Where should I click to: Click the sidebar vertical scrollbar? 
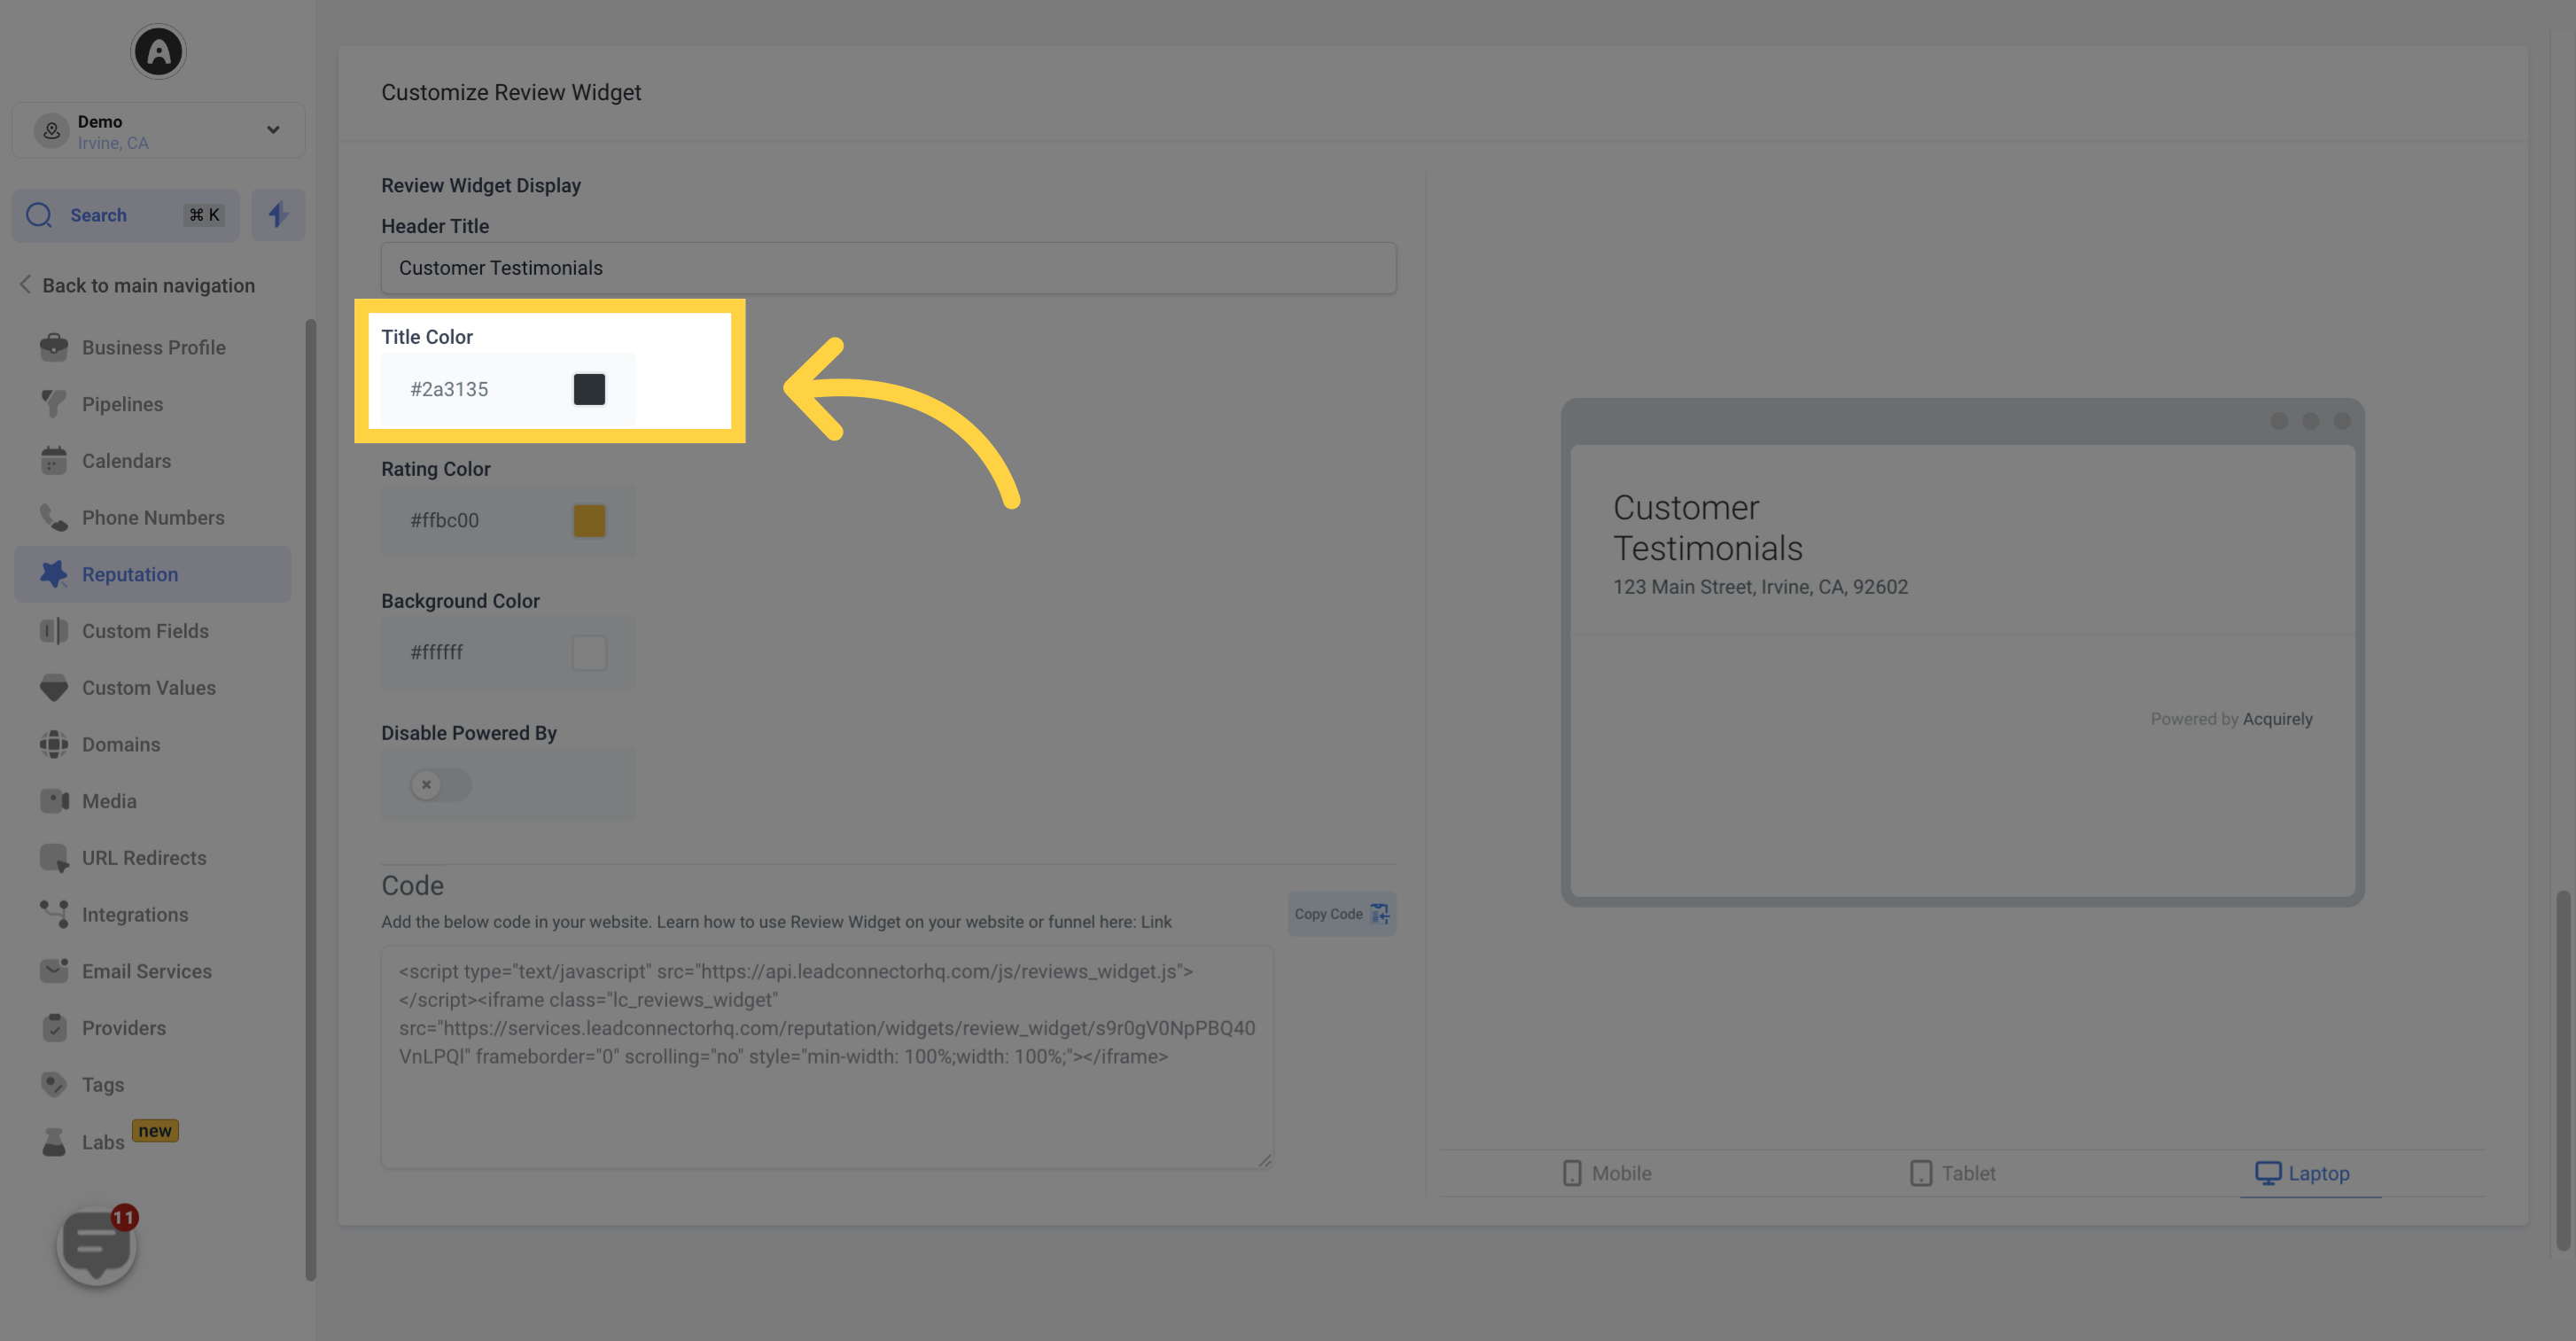click(x=310, y=800)
